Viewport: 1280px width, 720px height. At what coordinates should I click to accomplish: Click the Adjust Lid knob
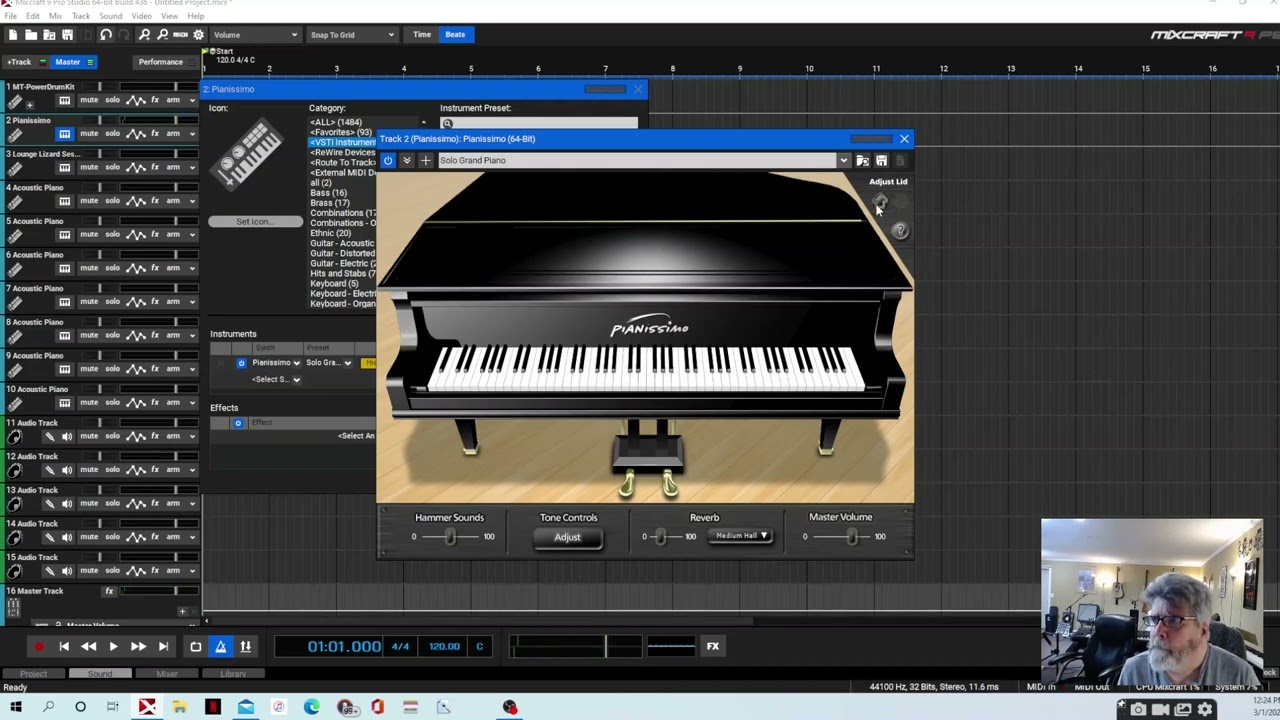click(881, 202)
